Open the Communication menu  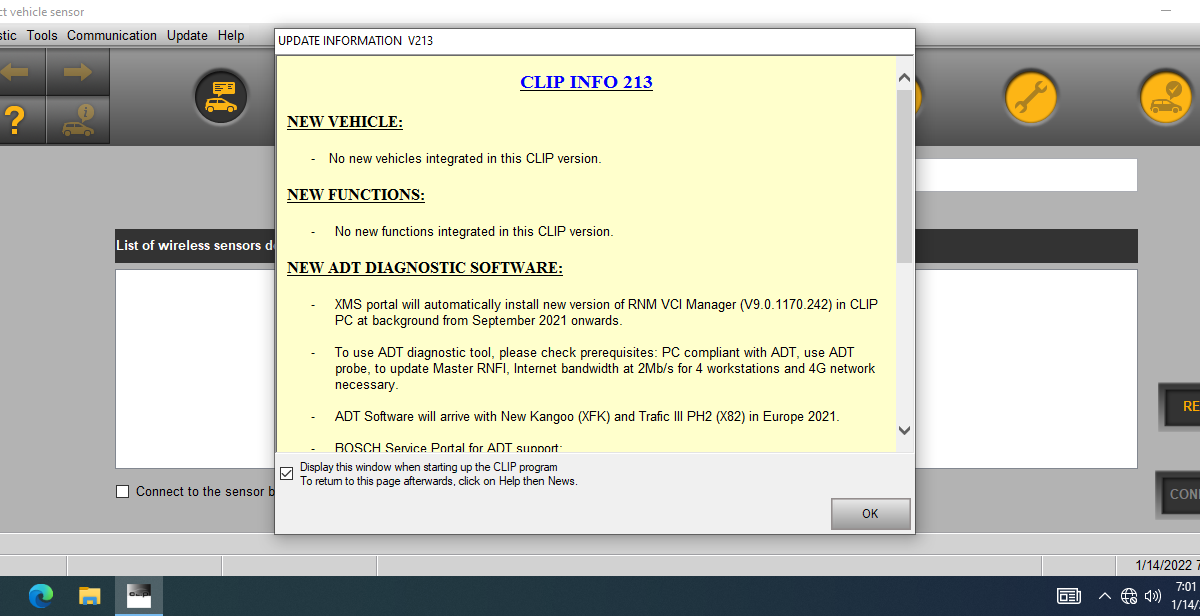[112, 35]
